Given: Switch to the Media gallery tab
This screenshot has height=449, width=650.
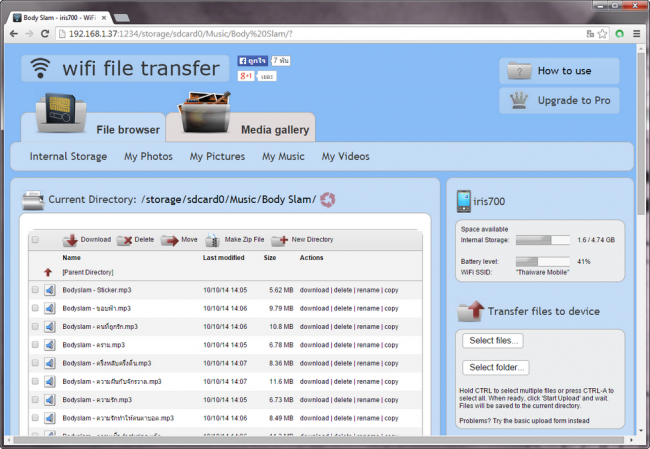Looking at the screenshot, I should click(x=240, y=127).
